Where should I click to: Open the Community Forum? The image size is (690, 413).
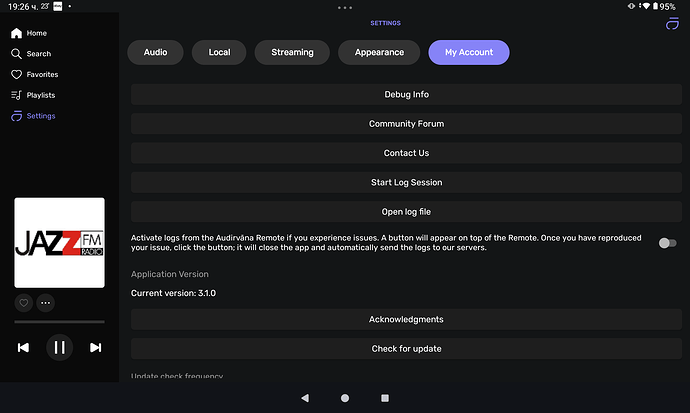pyautogui.click(x=406, y=124)
